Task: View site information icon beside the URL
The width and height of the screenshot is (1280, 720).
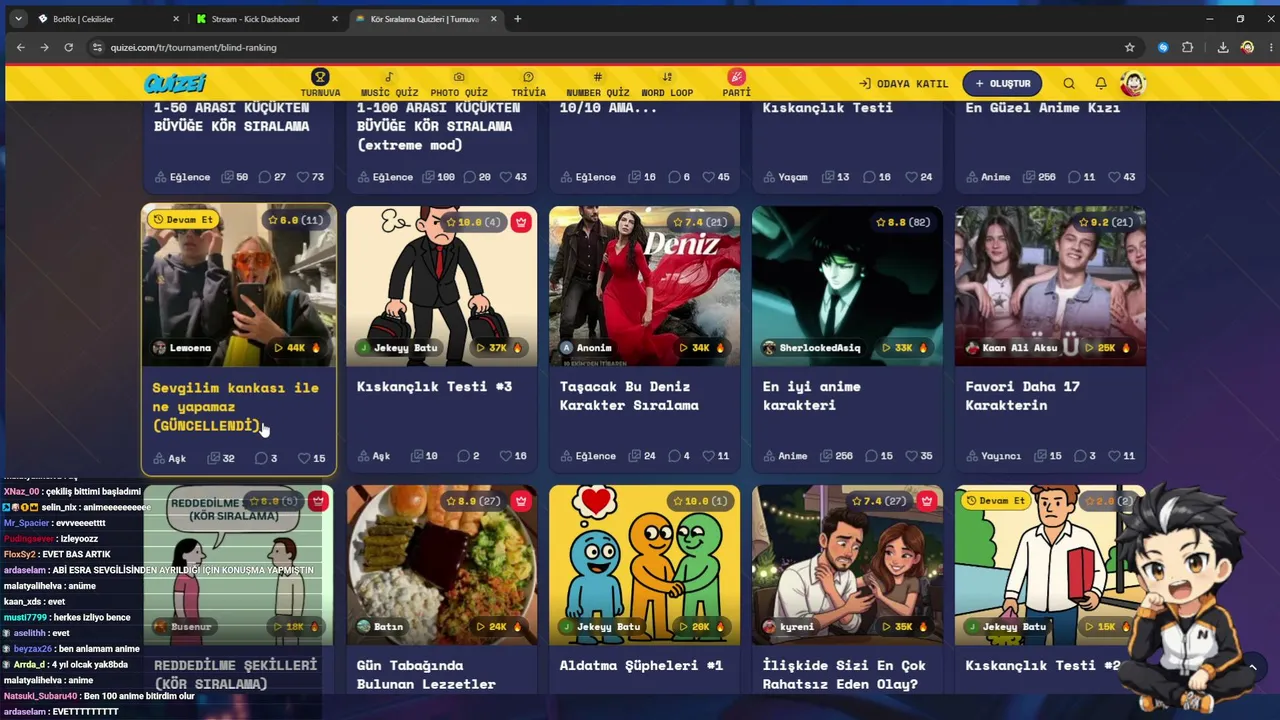Action: (x=97, y=47)
